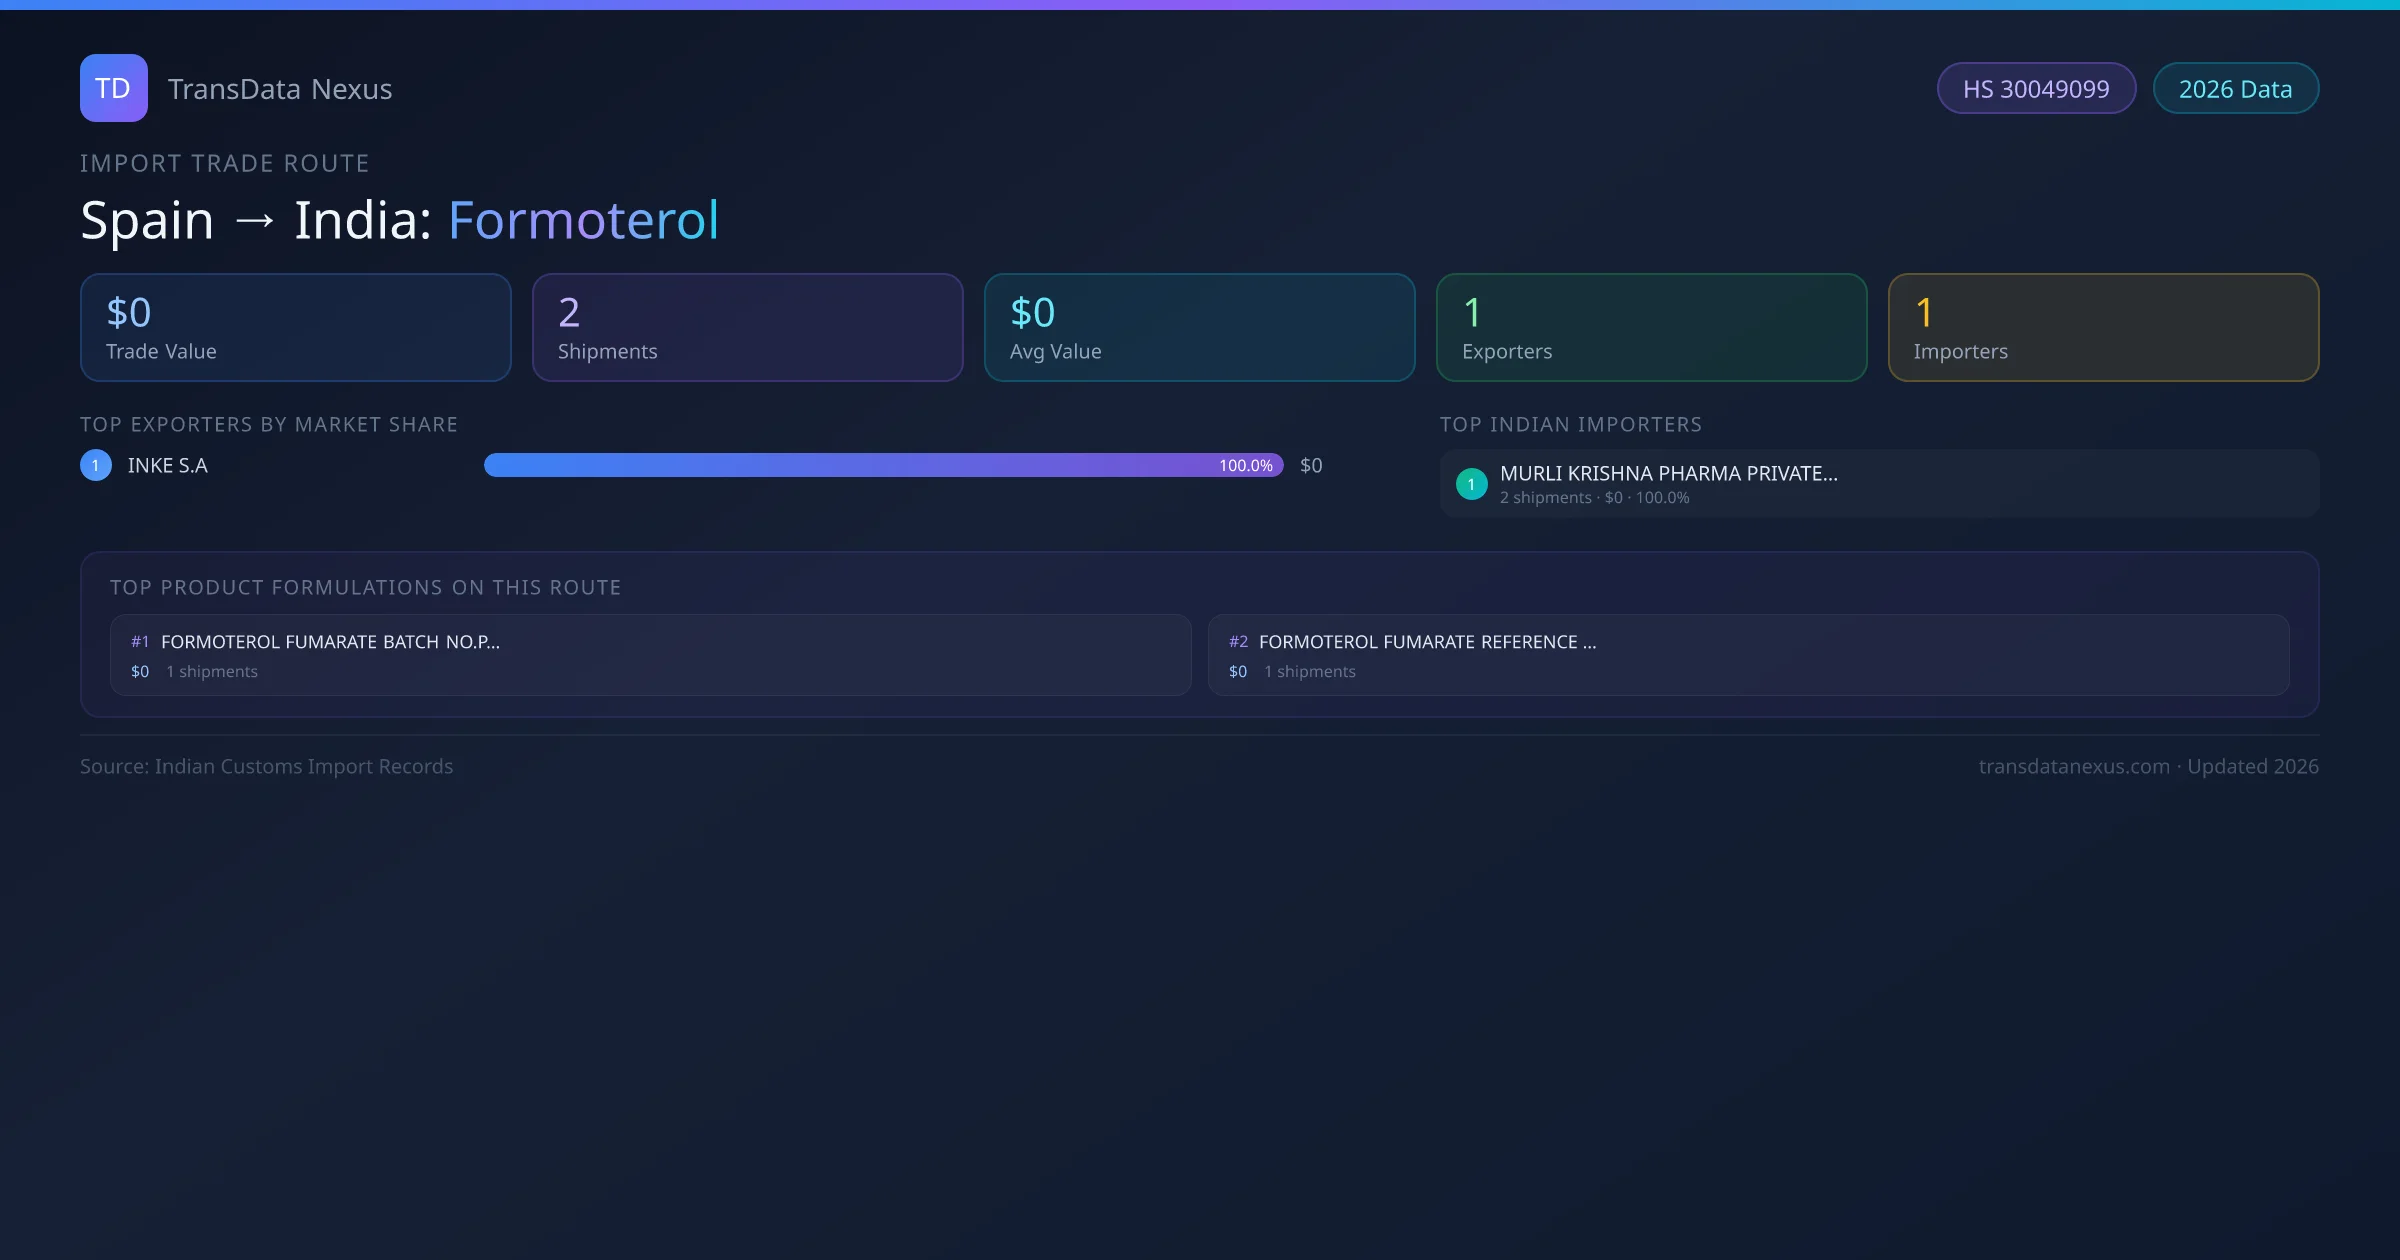Click the green rank 1 importer badge
The image size is (2400, 1260).
point(1471,484)
